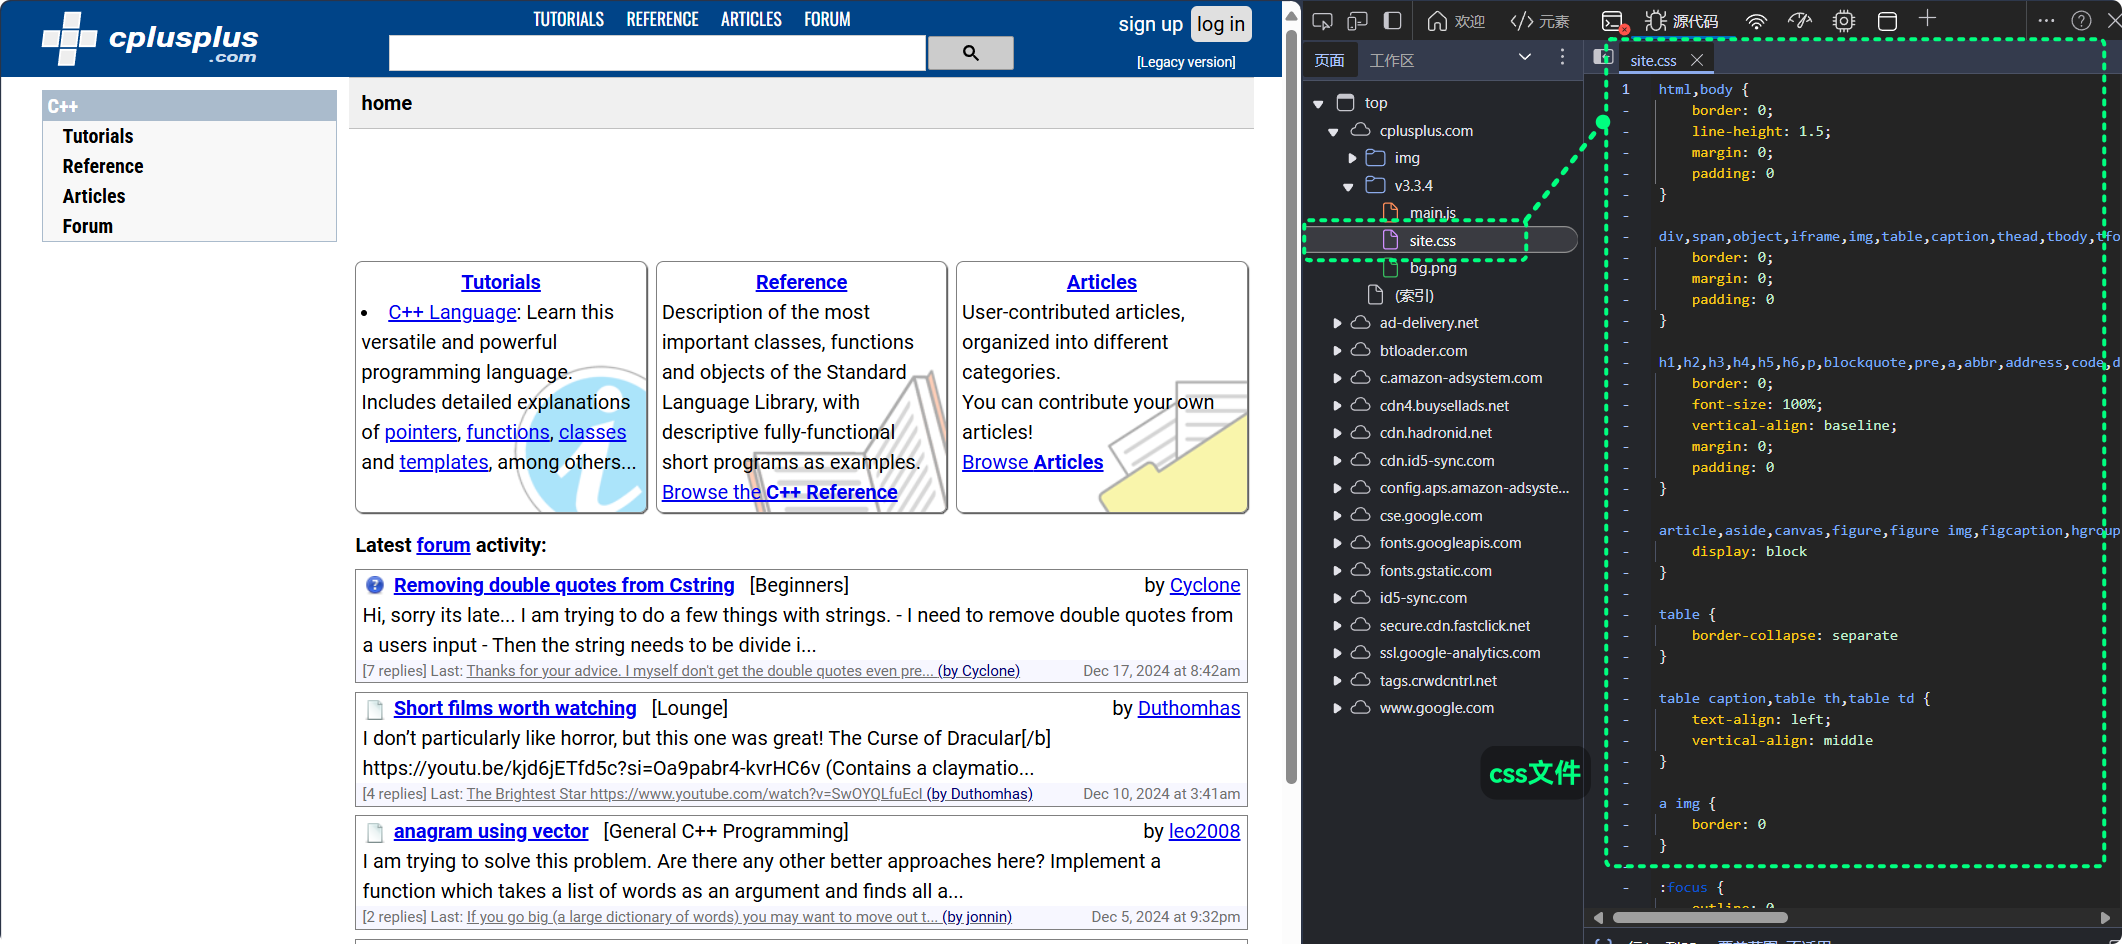Click the magnifier search button
Image resolution: width=2122 pixels, height=944 pixels.
tap(970, 53)
